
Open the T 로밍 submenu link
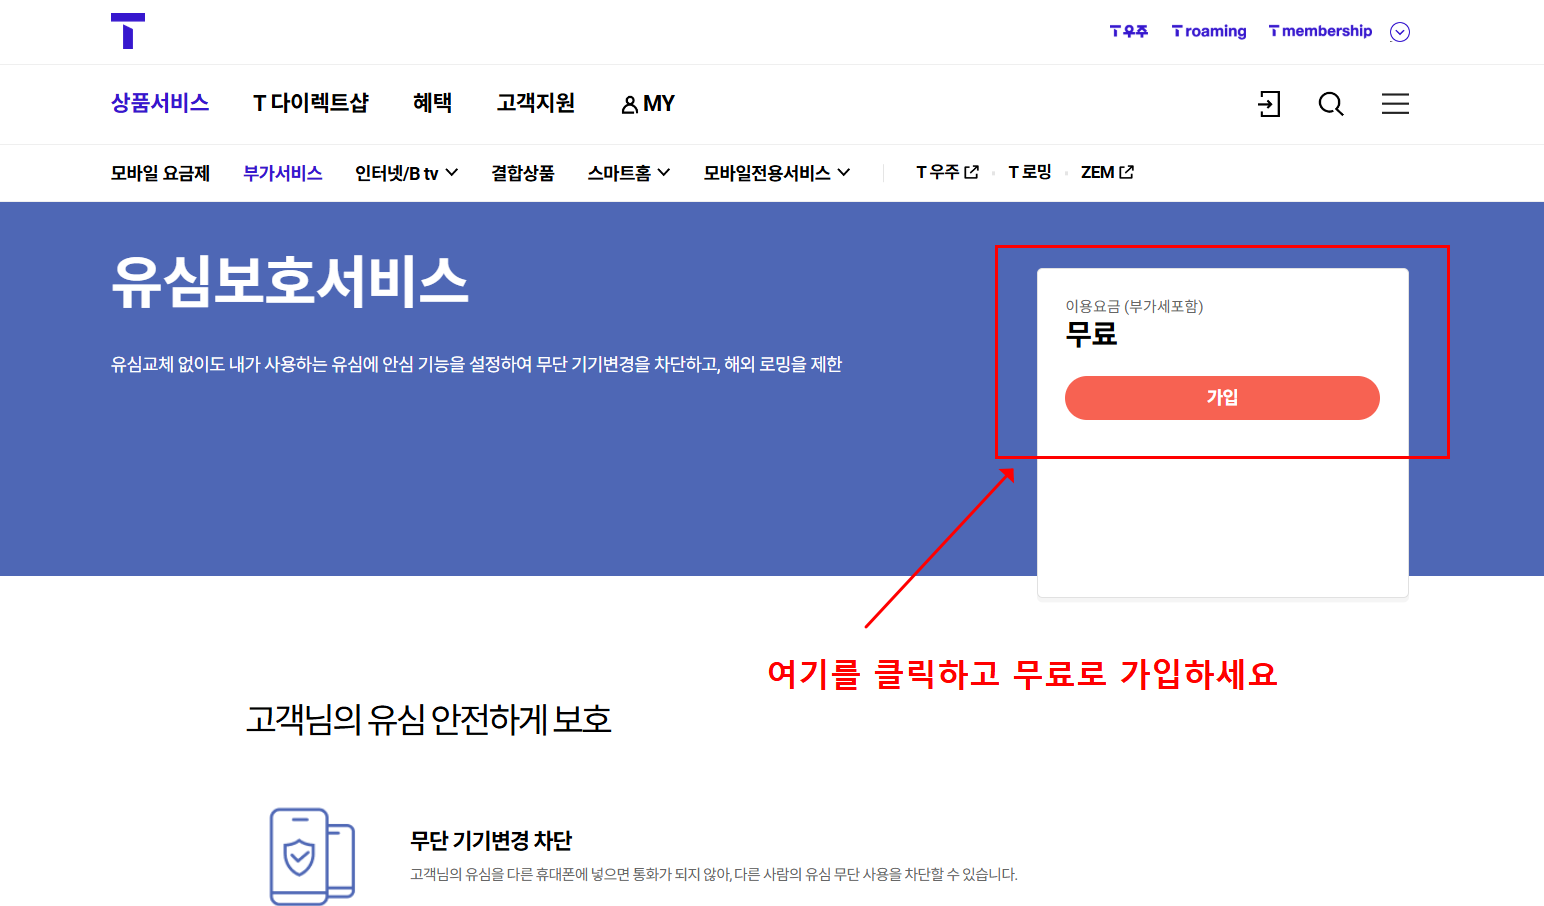(1030, 172)
